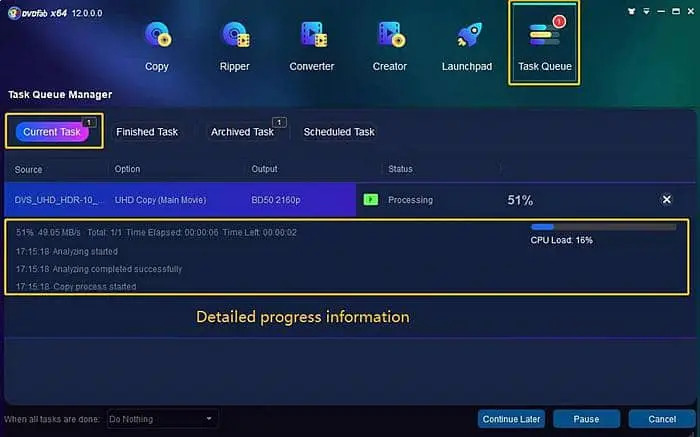This screenshot has width=700, height=437.
Task: Open the 'Do Nothing' dropdown
Action: click(162, 419)
